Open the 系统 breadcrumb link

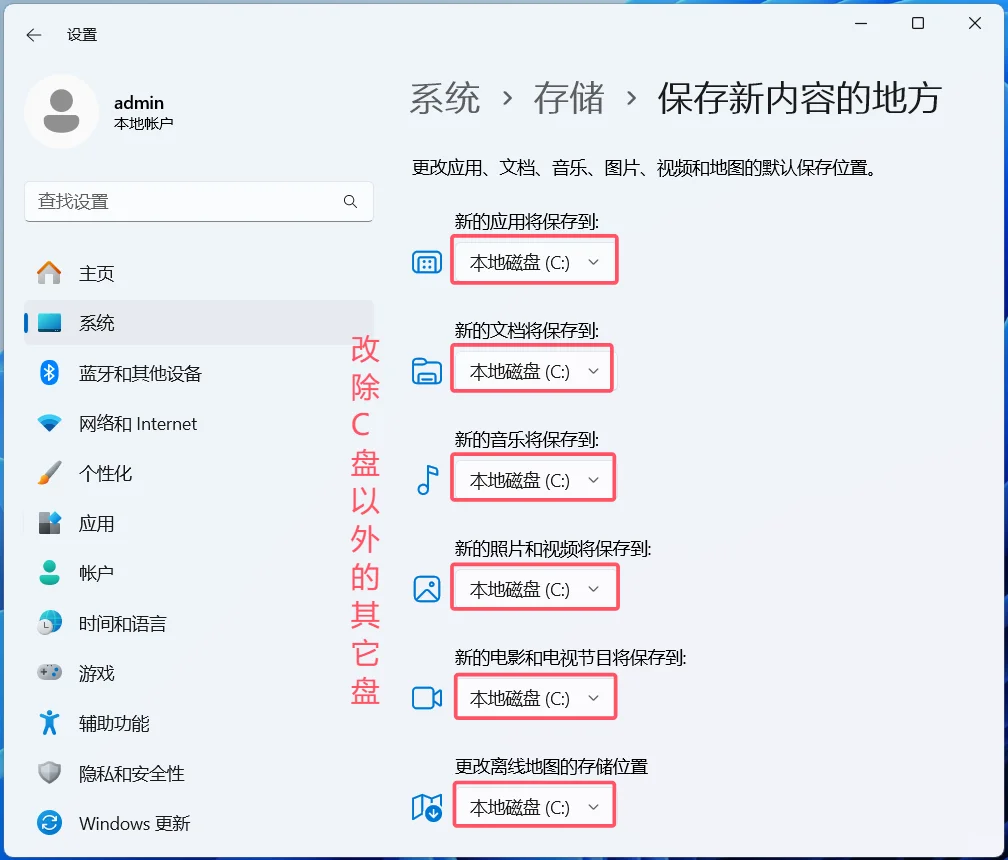pyautogui.click(x=446, y=98)
